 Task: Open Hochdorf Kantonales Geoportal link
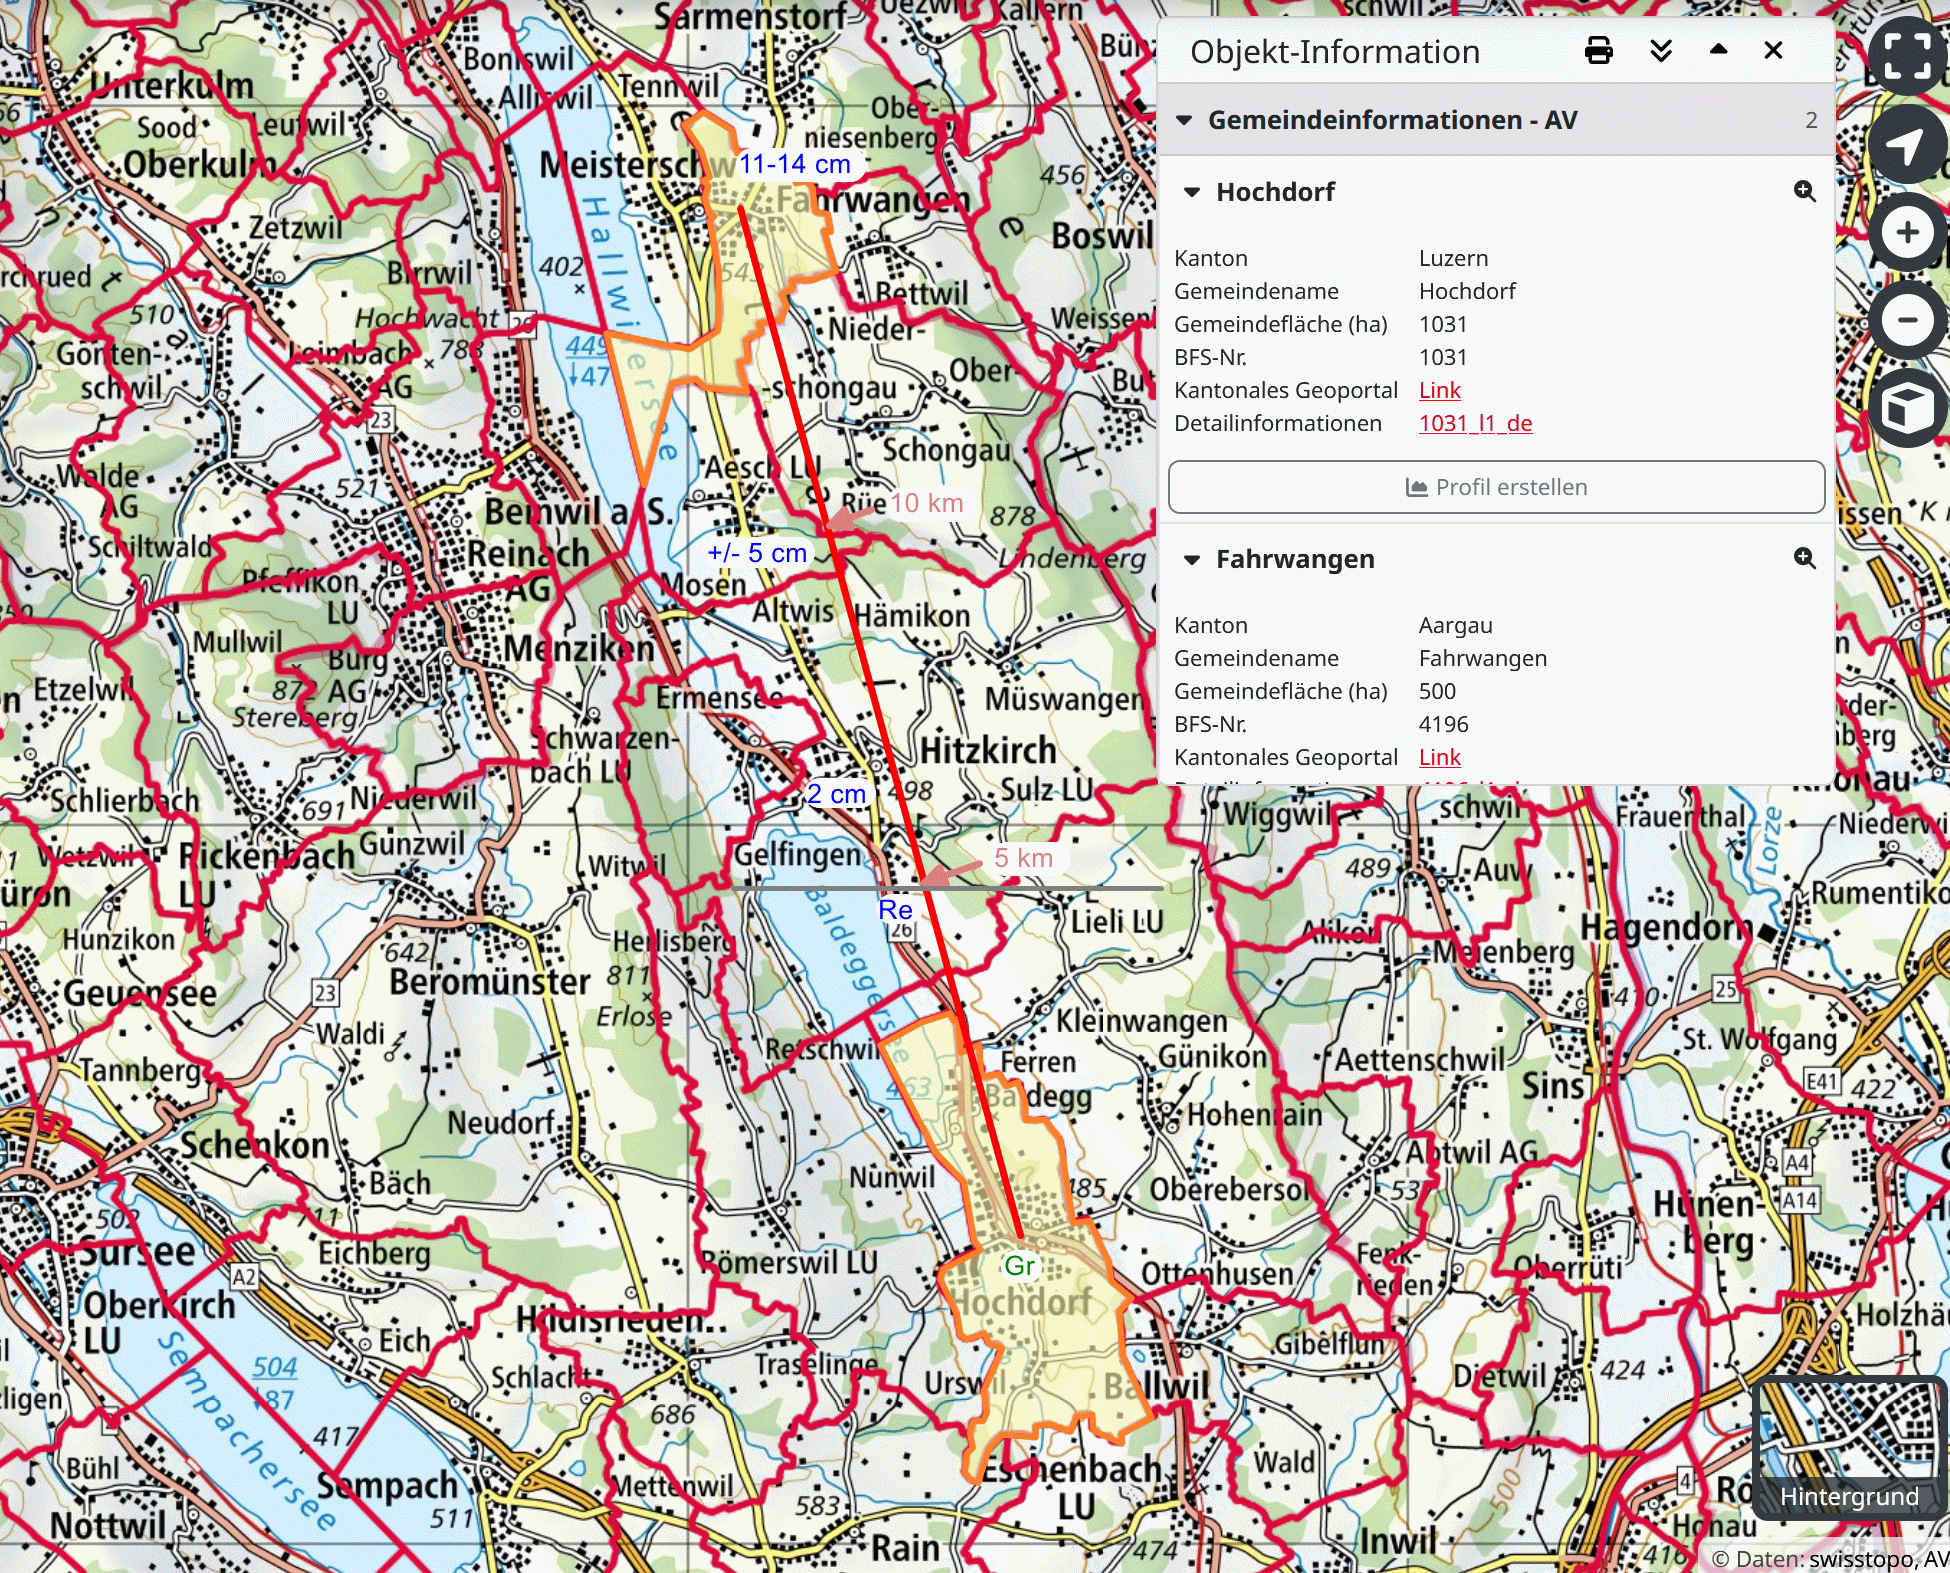click(1439, 391)
